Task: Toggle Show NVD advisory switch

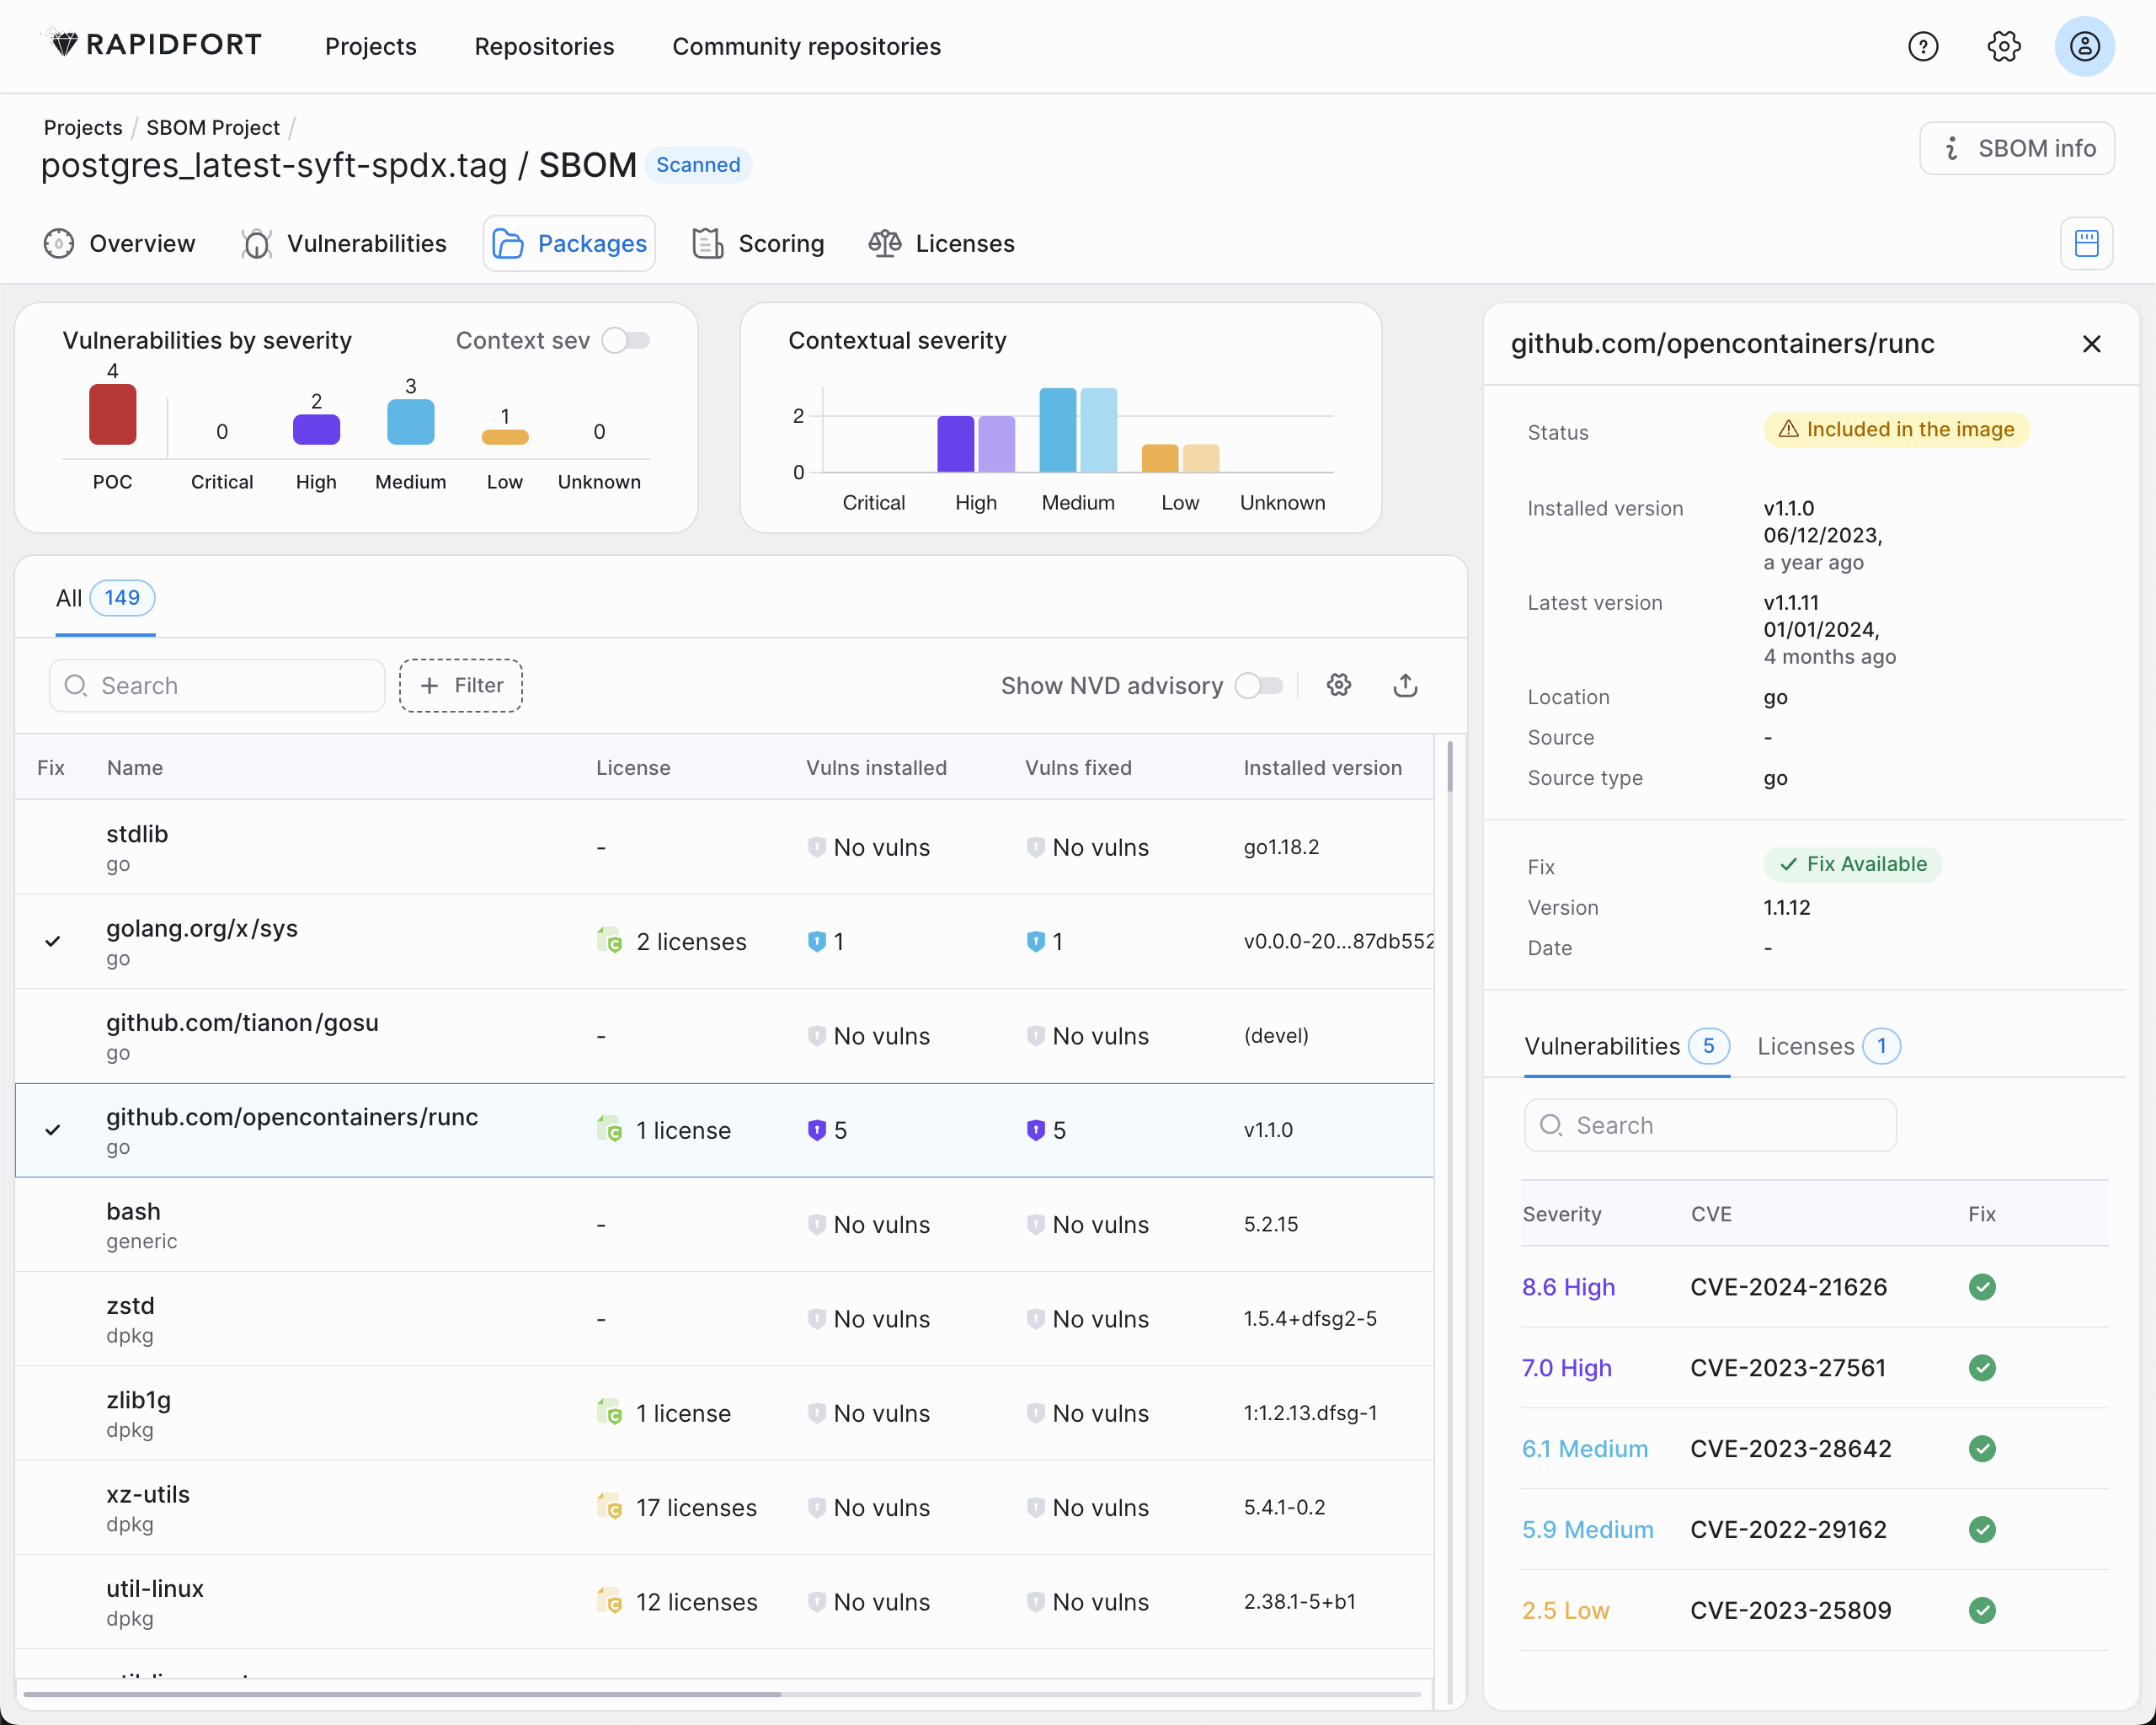Action: 1259,685
